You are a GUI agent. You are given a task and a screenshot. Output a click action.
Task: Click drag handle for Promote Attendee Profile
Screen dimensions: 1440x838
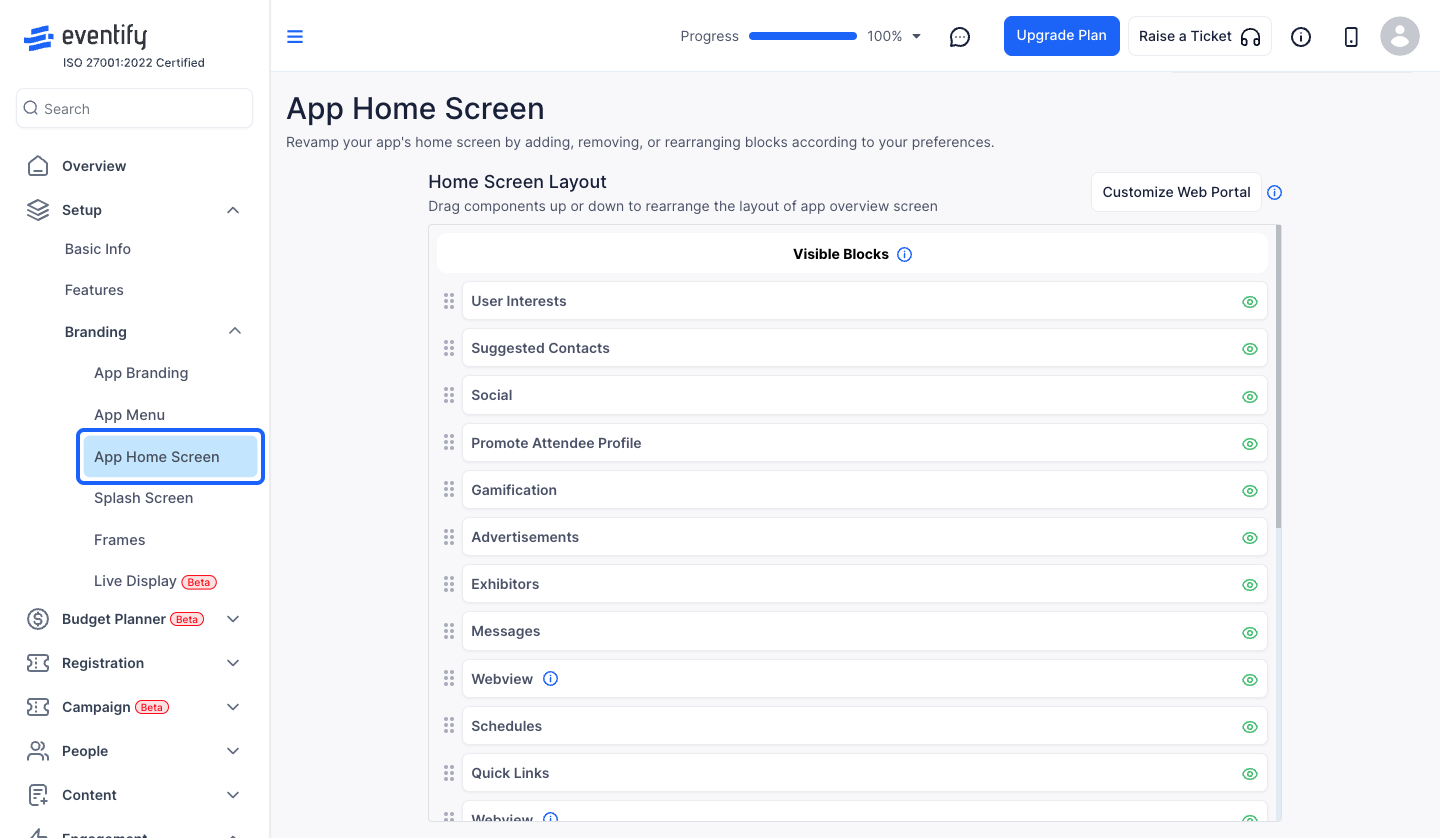coord(449,443)
